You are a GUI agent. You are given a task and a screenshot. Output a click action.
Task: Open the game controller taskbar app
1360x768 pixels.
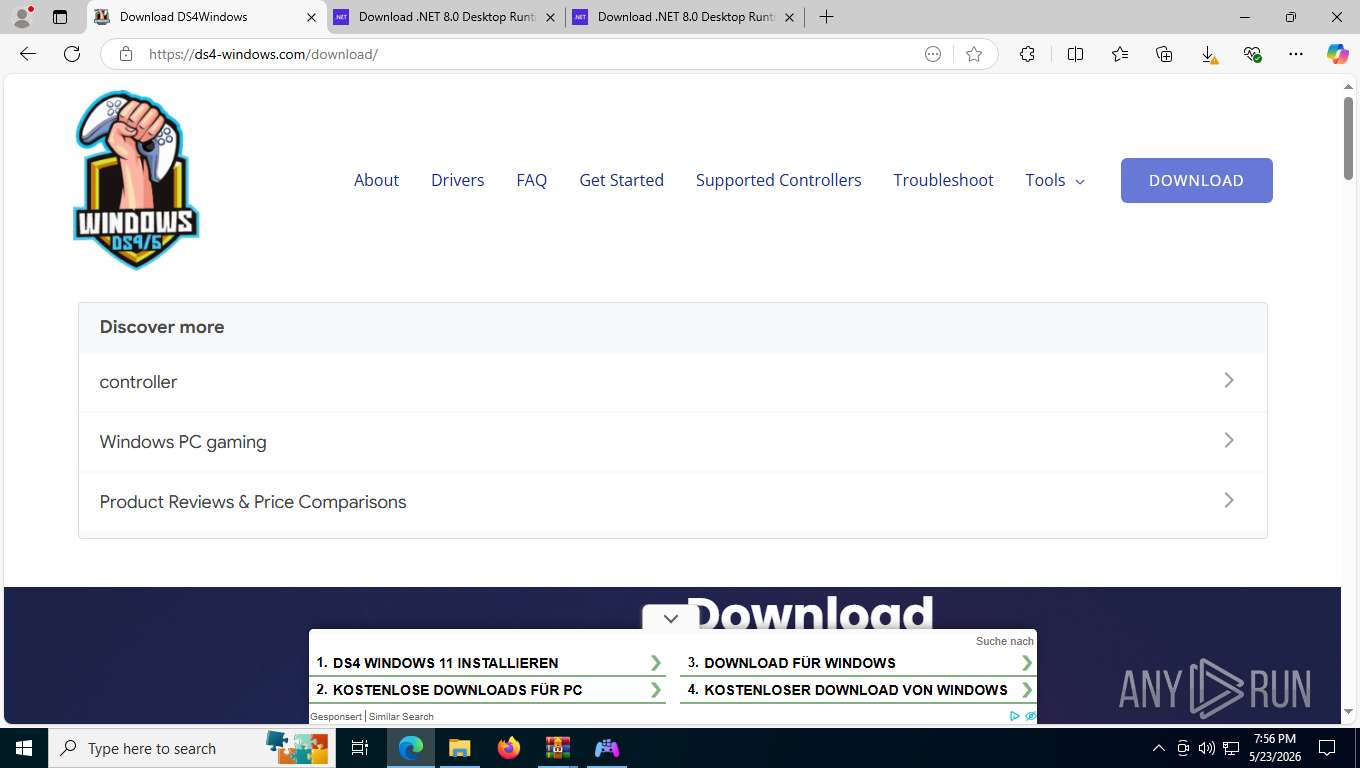point(607,748)
